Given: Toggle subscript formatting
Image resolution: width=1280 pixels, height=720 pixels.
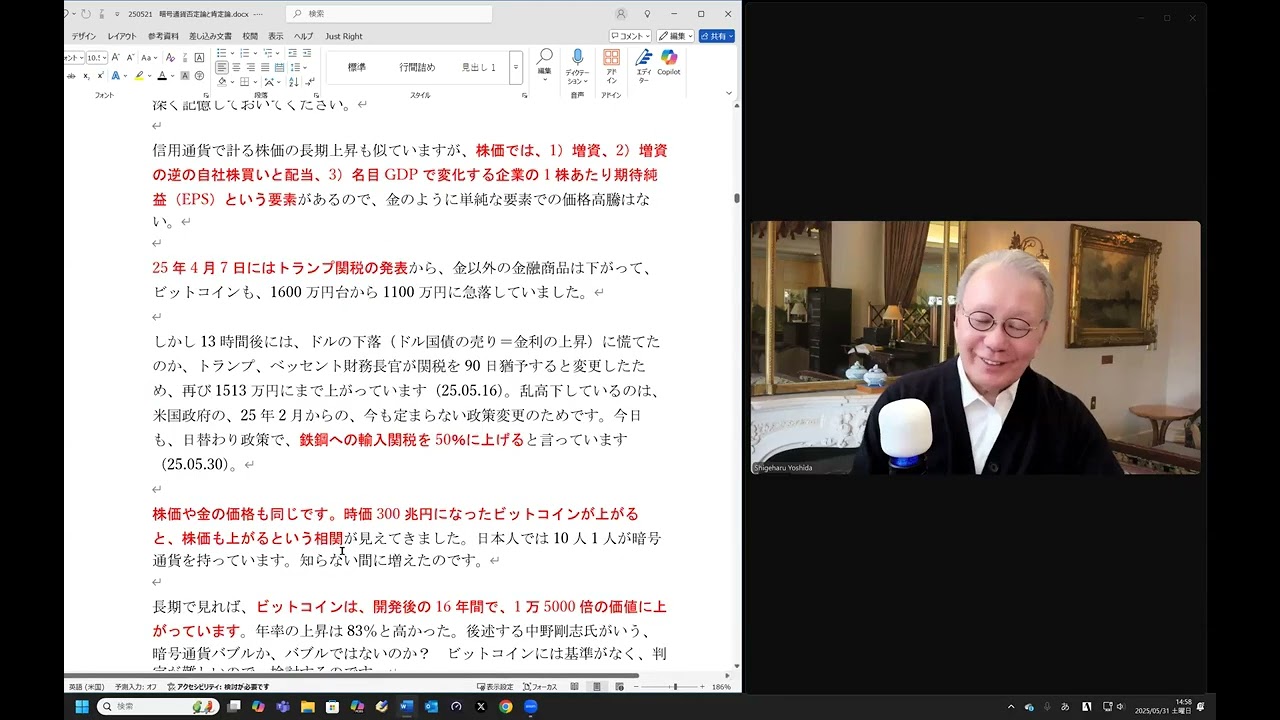Looking at the screenshot, I should tap(86, 76).
